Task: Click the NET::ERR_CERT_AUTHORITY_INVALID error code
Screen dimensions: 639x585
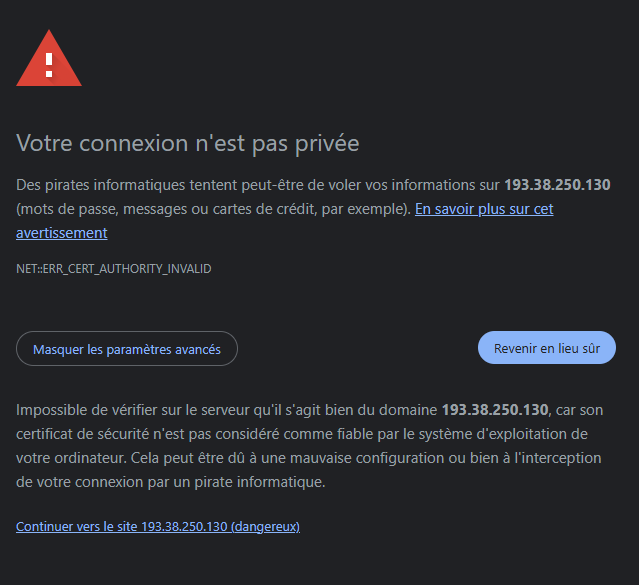Action: (114, 269)
